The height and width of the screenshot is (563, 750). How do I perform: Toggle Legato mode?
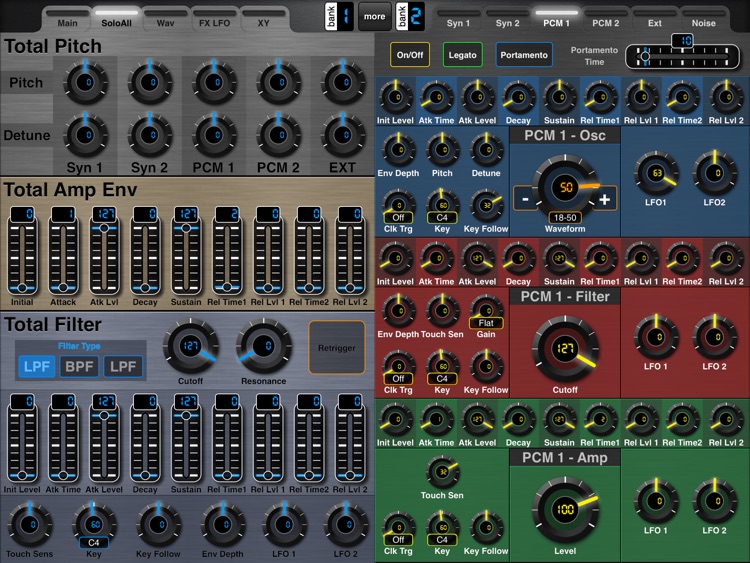pos(463,55)
